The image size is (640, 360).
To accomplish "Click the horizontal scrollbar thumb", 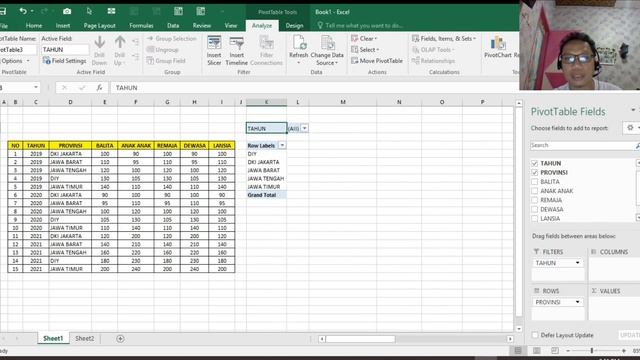I will click(360, 339).
